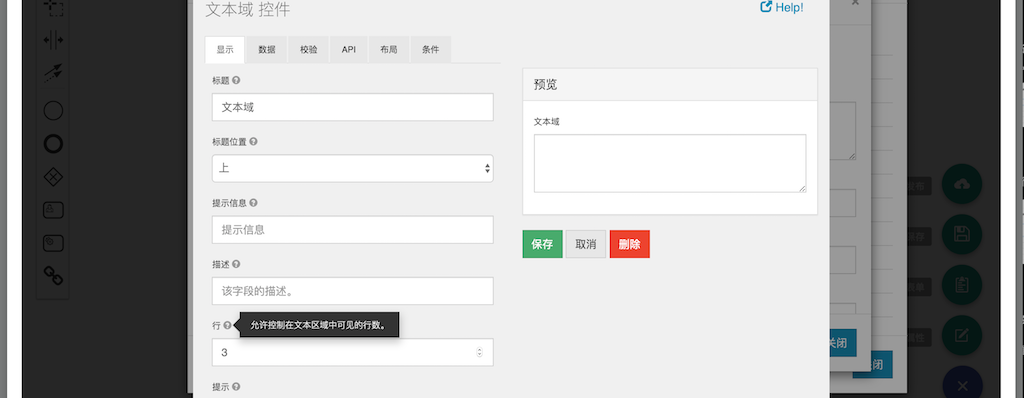Create a gateway diamond shape
The width and height of the screenshot is (1024, 398).
pyautogui.click(x=53, y=176)
